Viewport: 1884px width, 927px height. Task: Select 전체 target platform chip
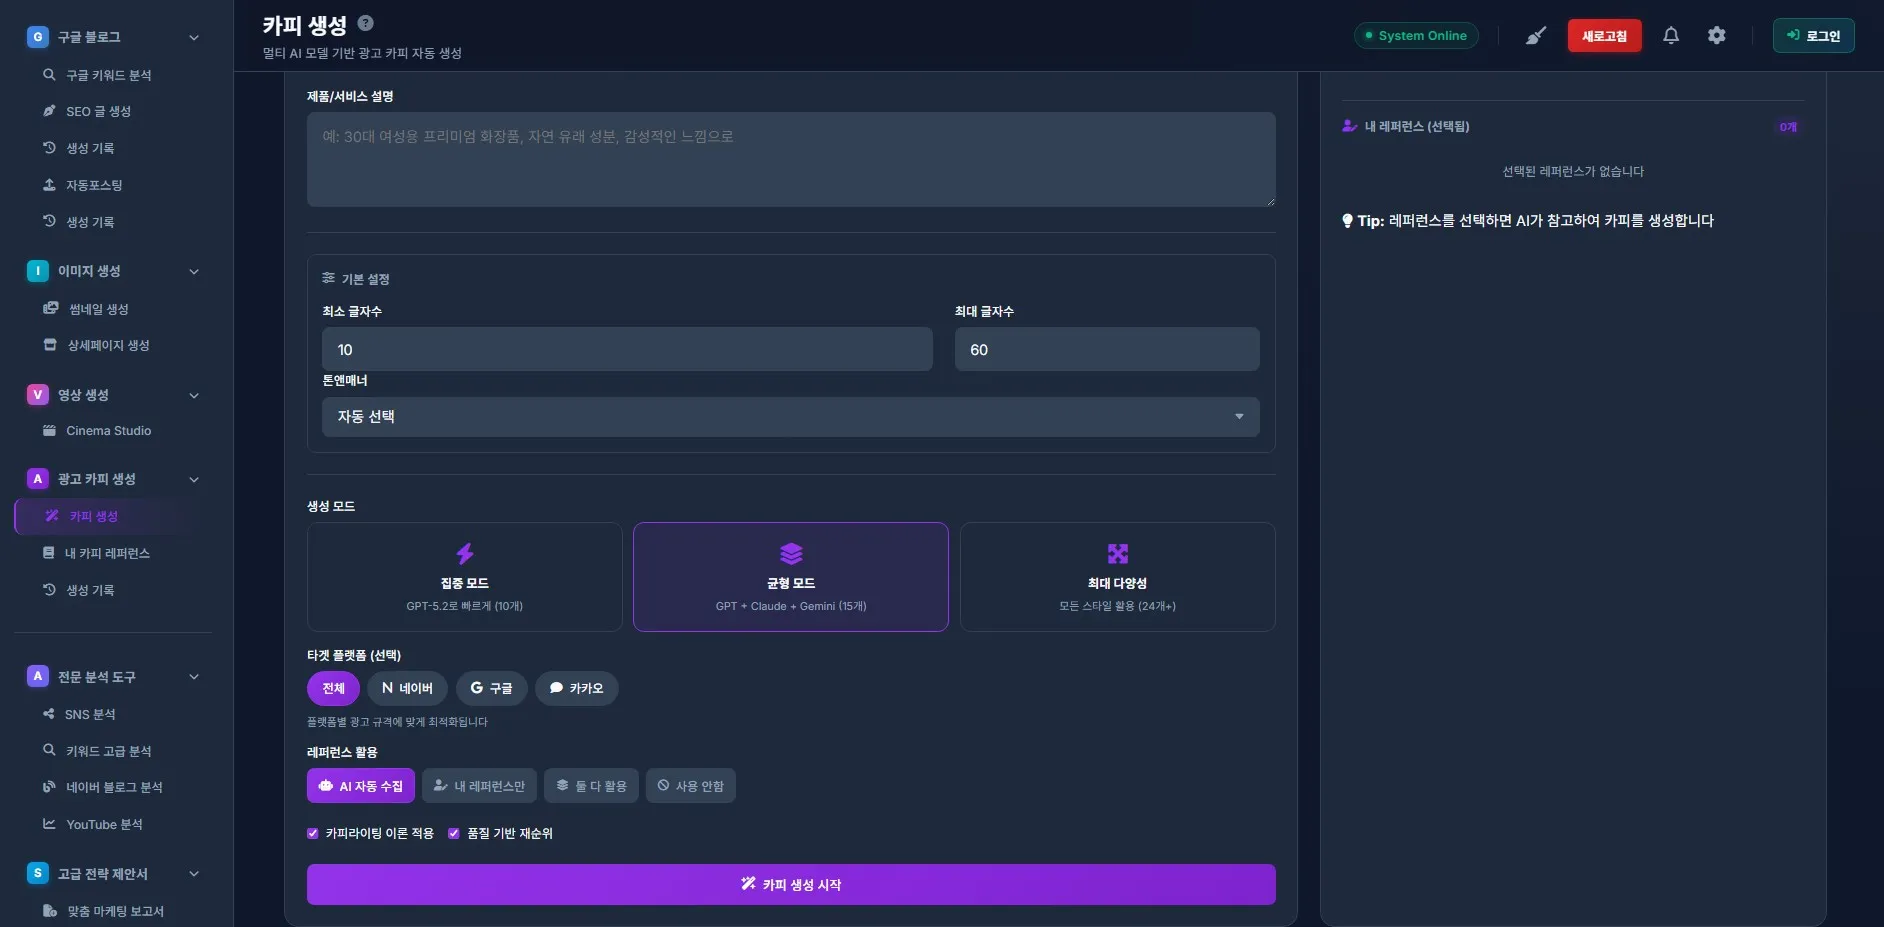point(333,688)
